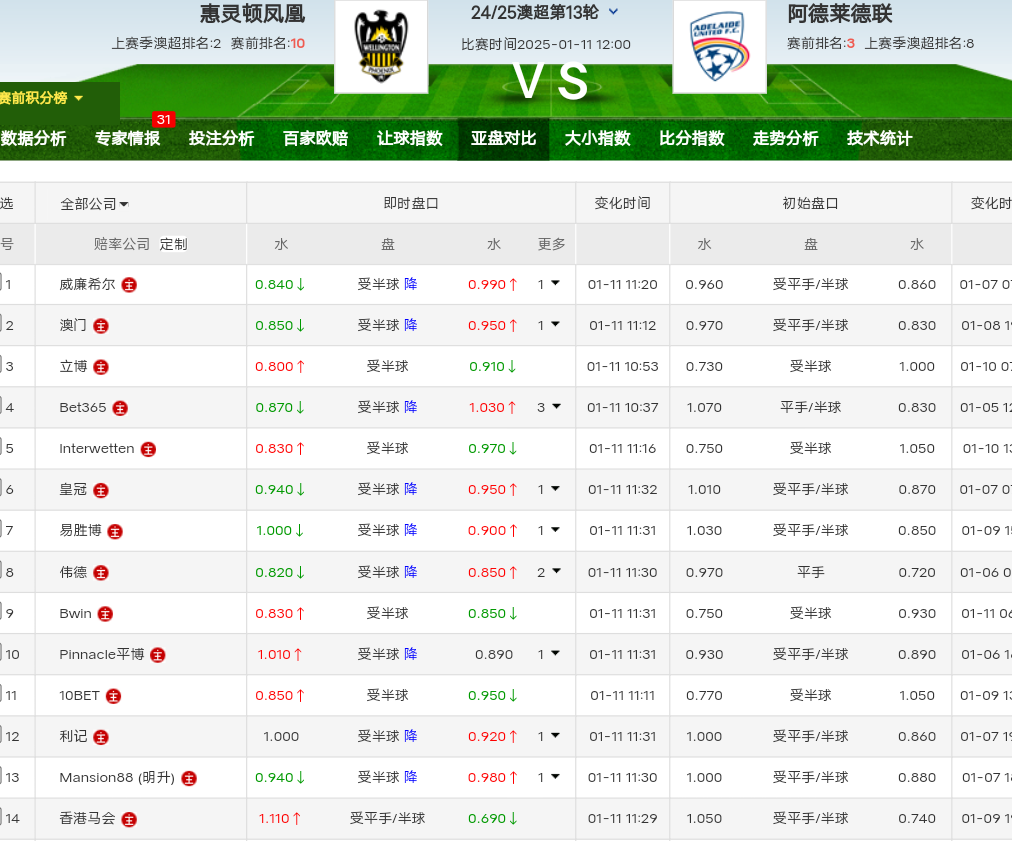Click the 比赛时间2025-01-11 12:00 text
The width and height of the screenshot is (1012, 841).
pyautogui.click(x=546, y=45)
